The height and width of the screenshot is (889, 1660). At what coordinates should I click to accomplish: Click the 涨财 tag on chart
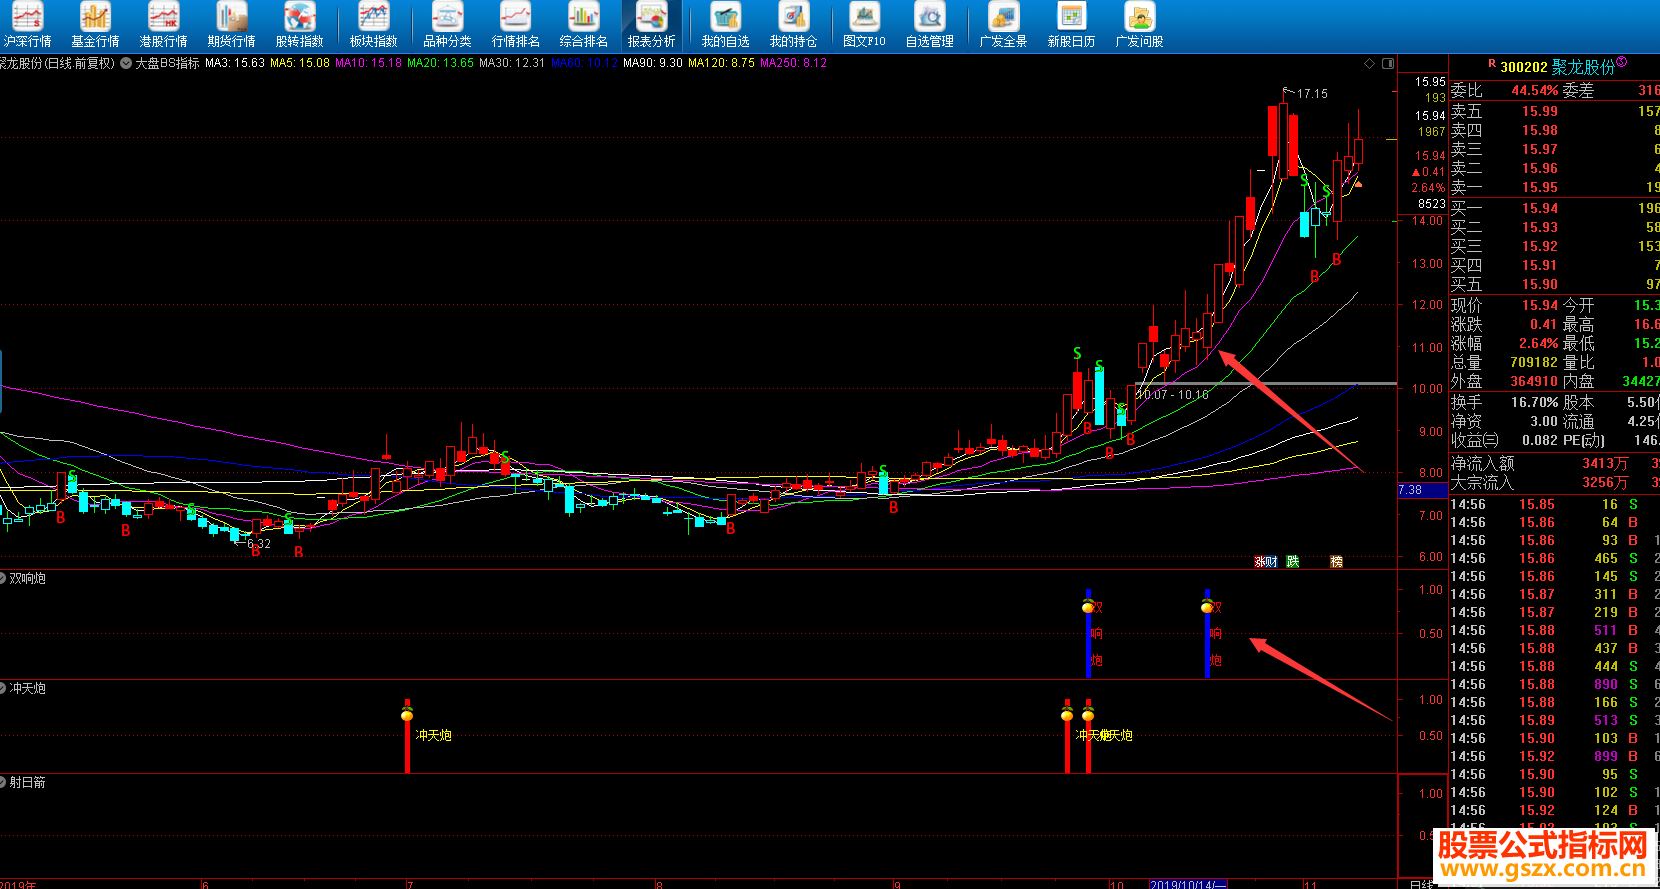[1266, 562]
